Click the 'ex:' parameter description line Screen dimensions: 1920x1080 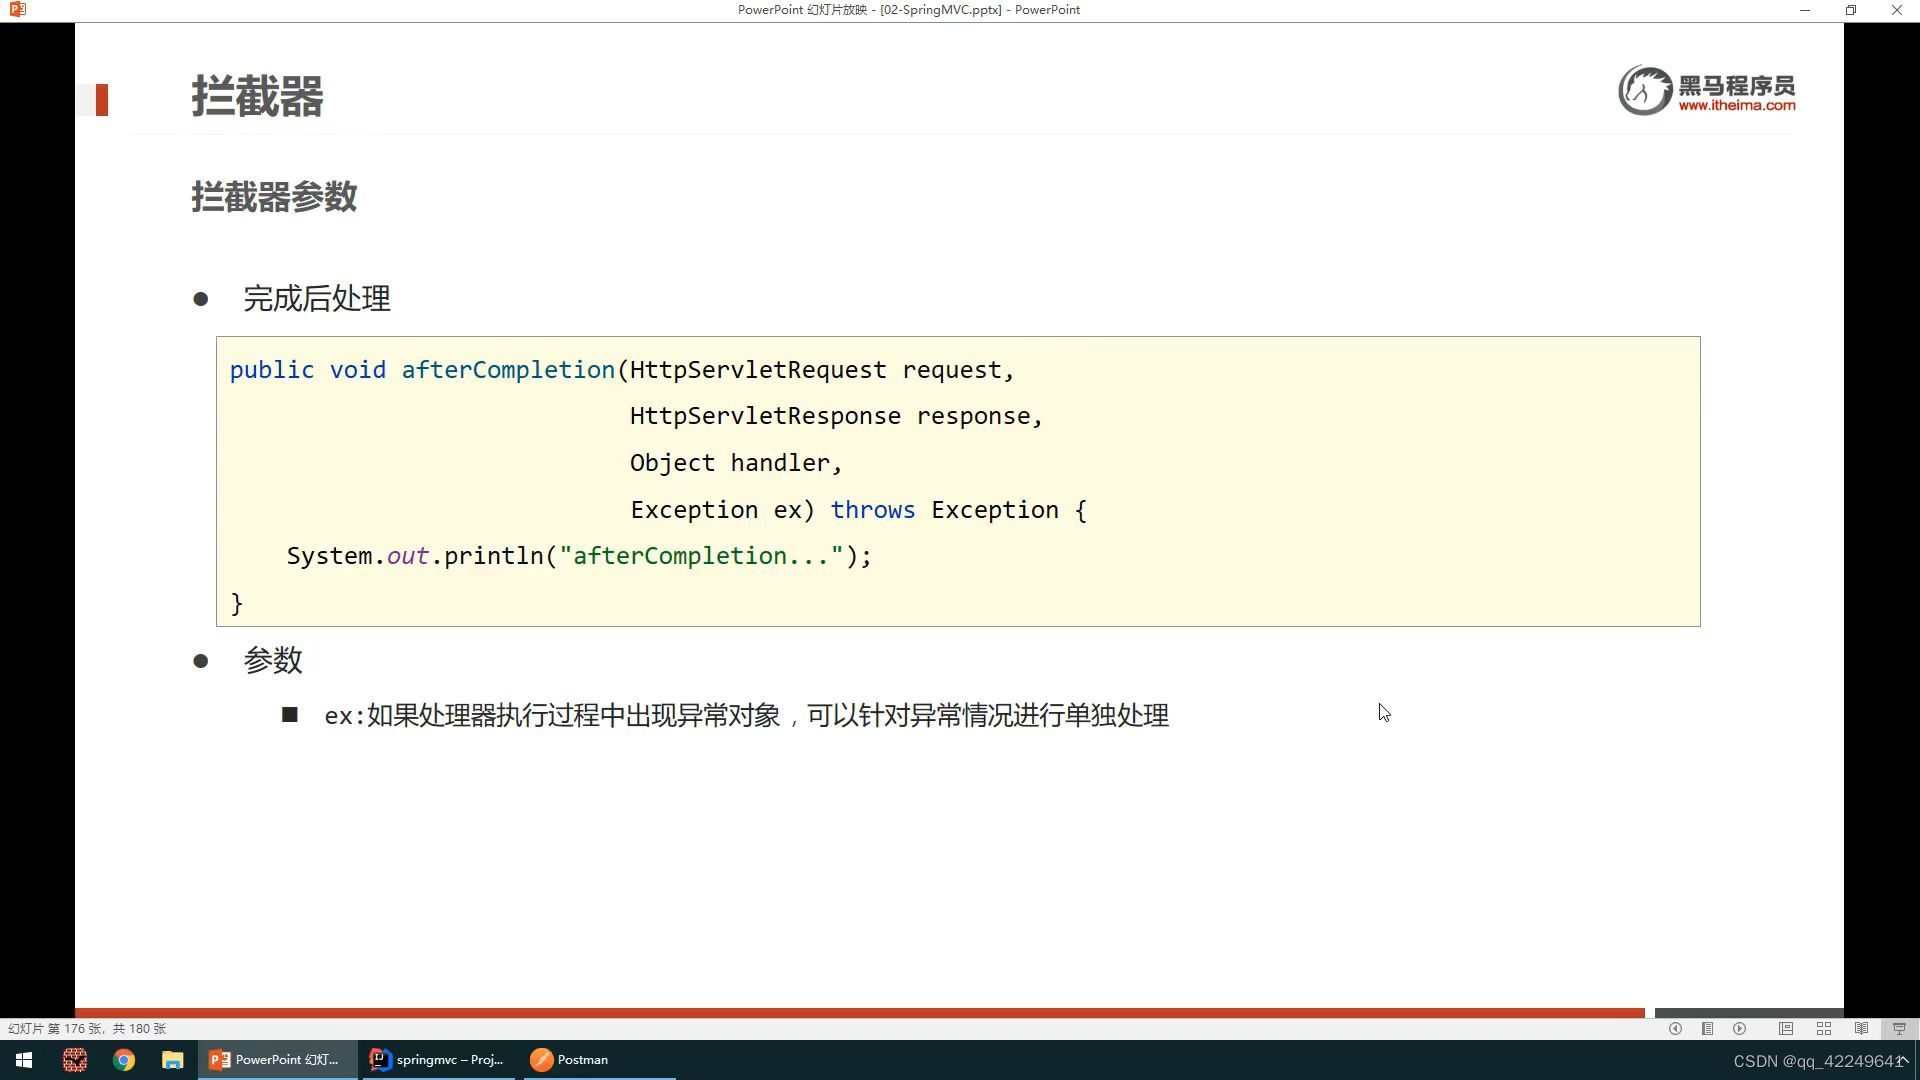coord(746,716)
